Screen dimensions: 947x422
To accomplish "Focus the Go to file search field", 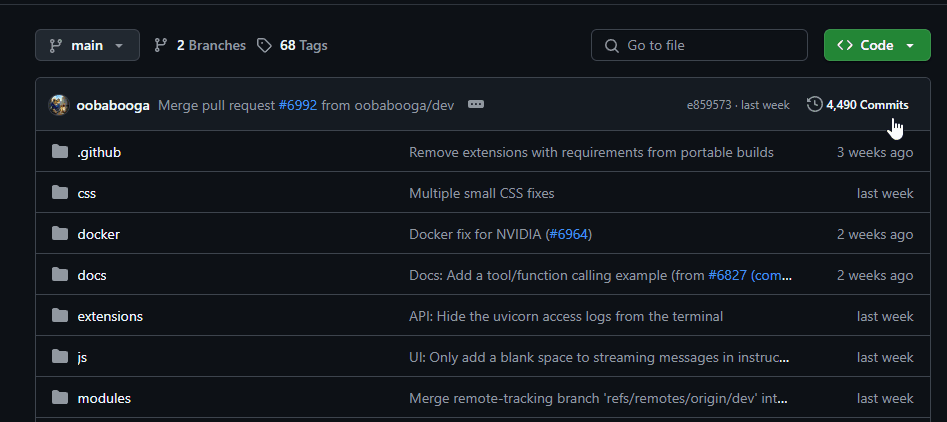I will click(699, 45).
